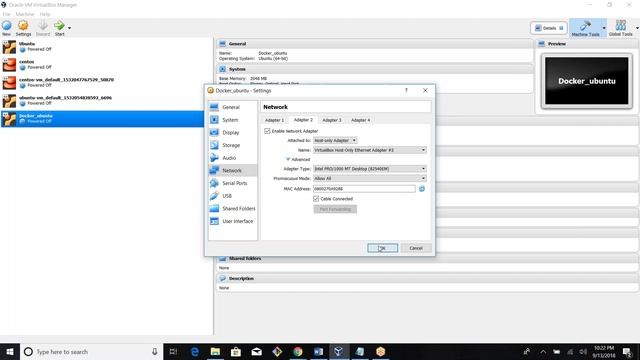The width and height of the screenshot is (640, 360).
Task: Open the Windows Start menu
Action: point(10,351)
